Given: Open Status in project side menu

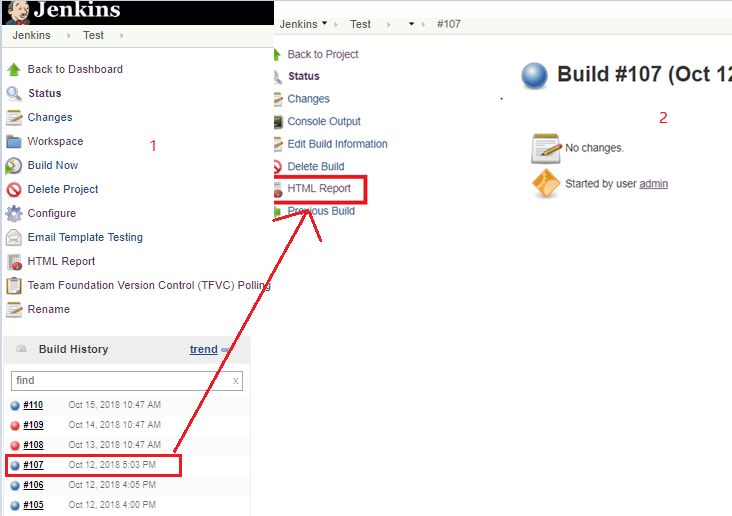Looking at the screenshot, I should pos(45,93).
